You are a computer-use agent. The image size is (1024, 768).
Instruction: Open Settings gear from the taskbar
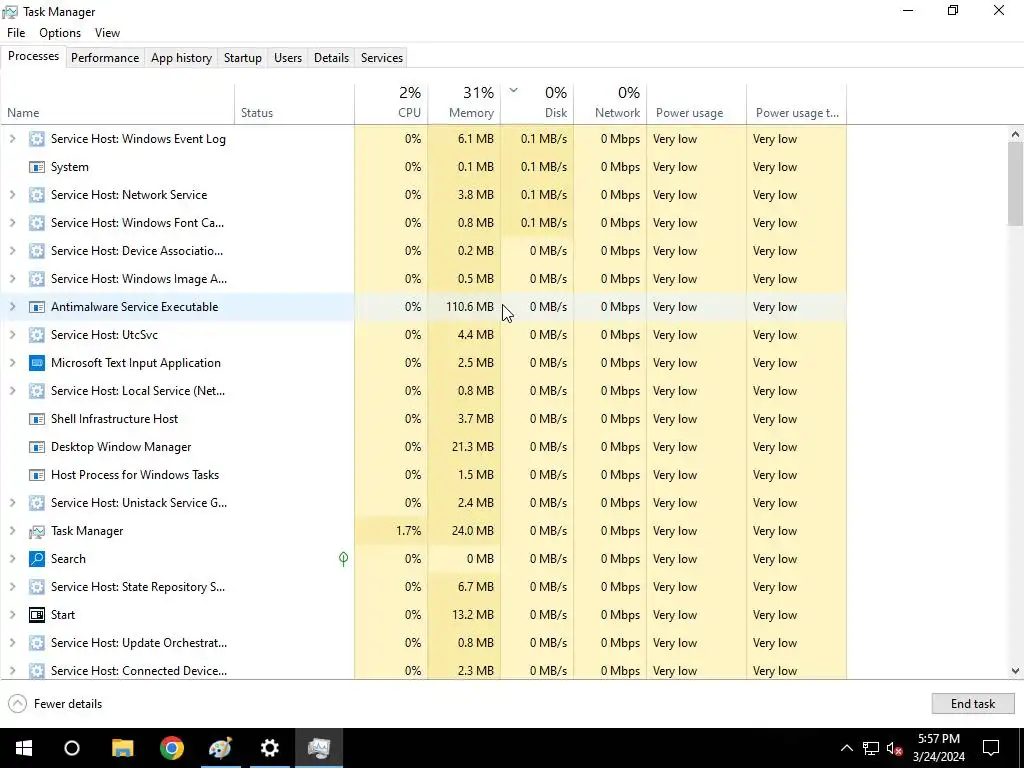coord(269,748)
